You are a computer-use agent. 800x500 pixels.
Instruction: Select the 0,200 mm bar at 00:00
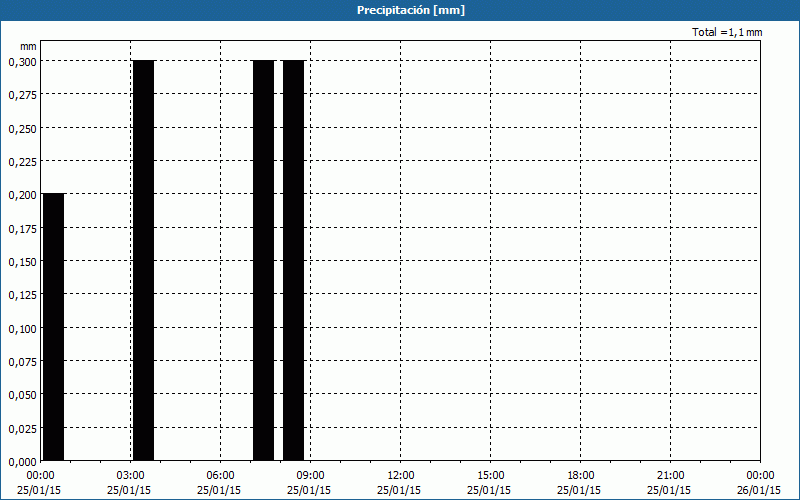click(x=54, y=327)
